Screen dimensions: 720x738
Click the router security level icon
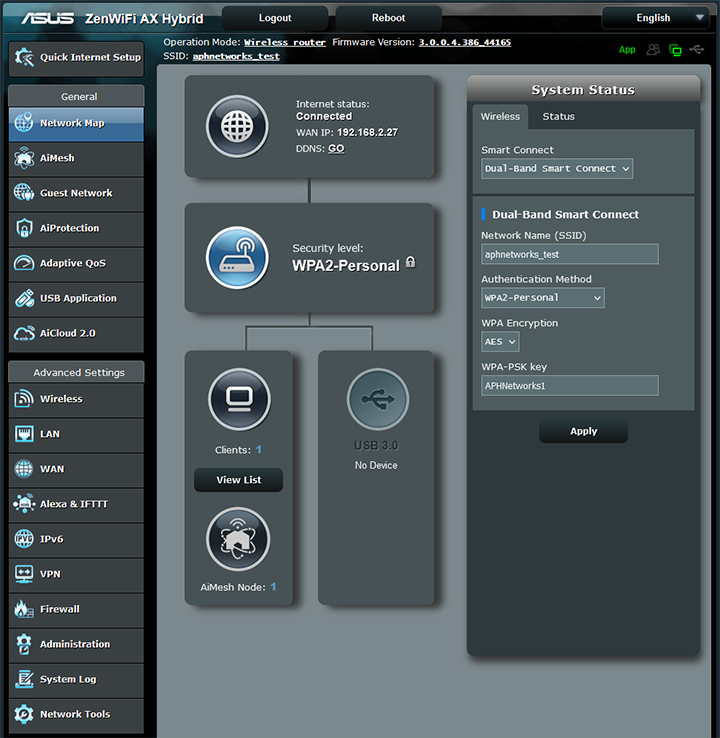237,257
